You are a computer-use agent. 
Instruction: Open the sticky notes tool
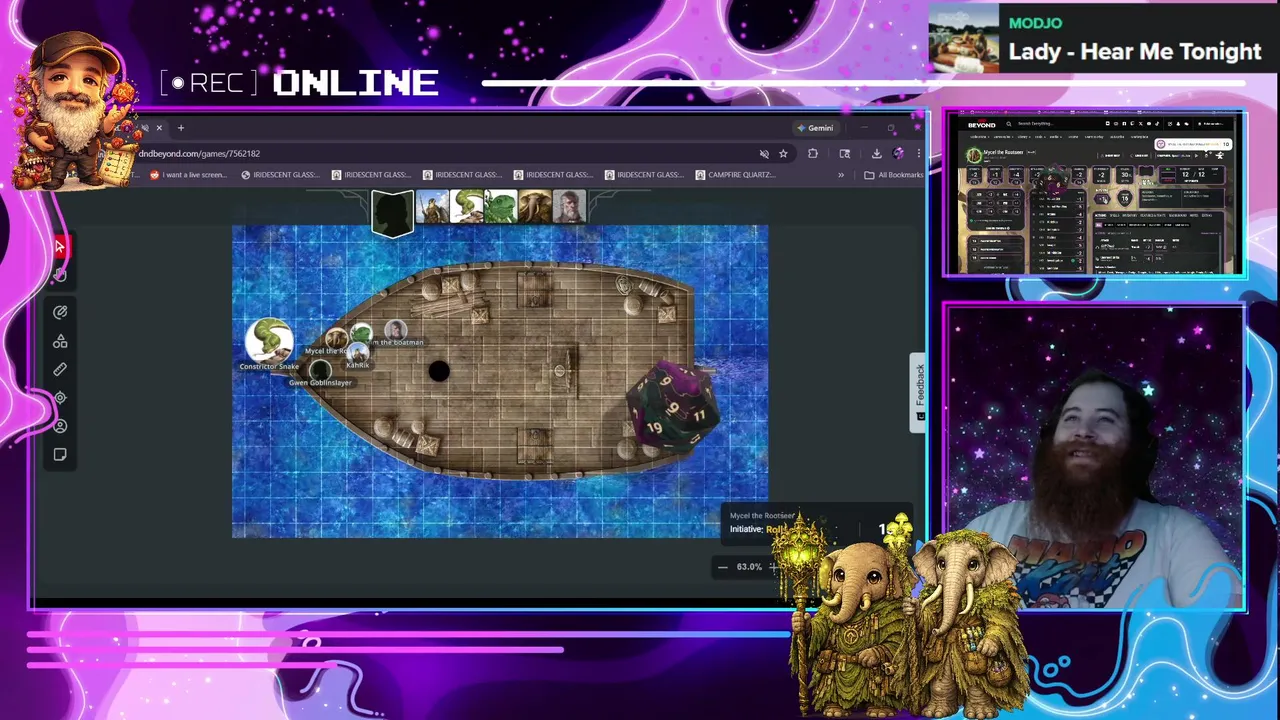[x=60, y=455]
